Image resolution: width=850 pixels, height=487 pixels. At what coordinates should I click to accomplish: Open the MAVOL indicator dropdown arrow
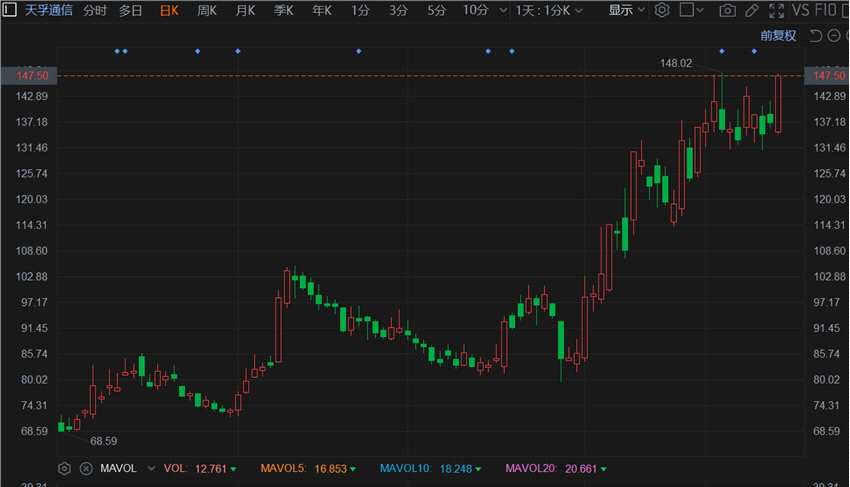point(151,469)
